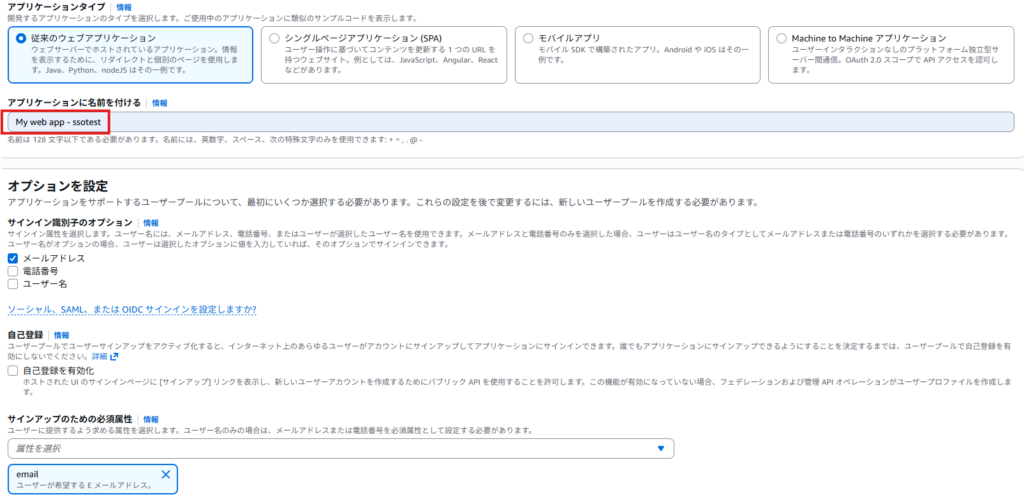Open the 詳細 link under 自己登録
Viewport: 1024px width, 497px height.
coord(99,356)
